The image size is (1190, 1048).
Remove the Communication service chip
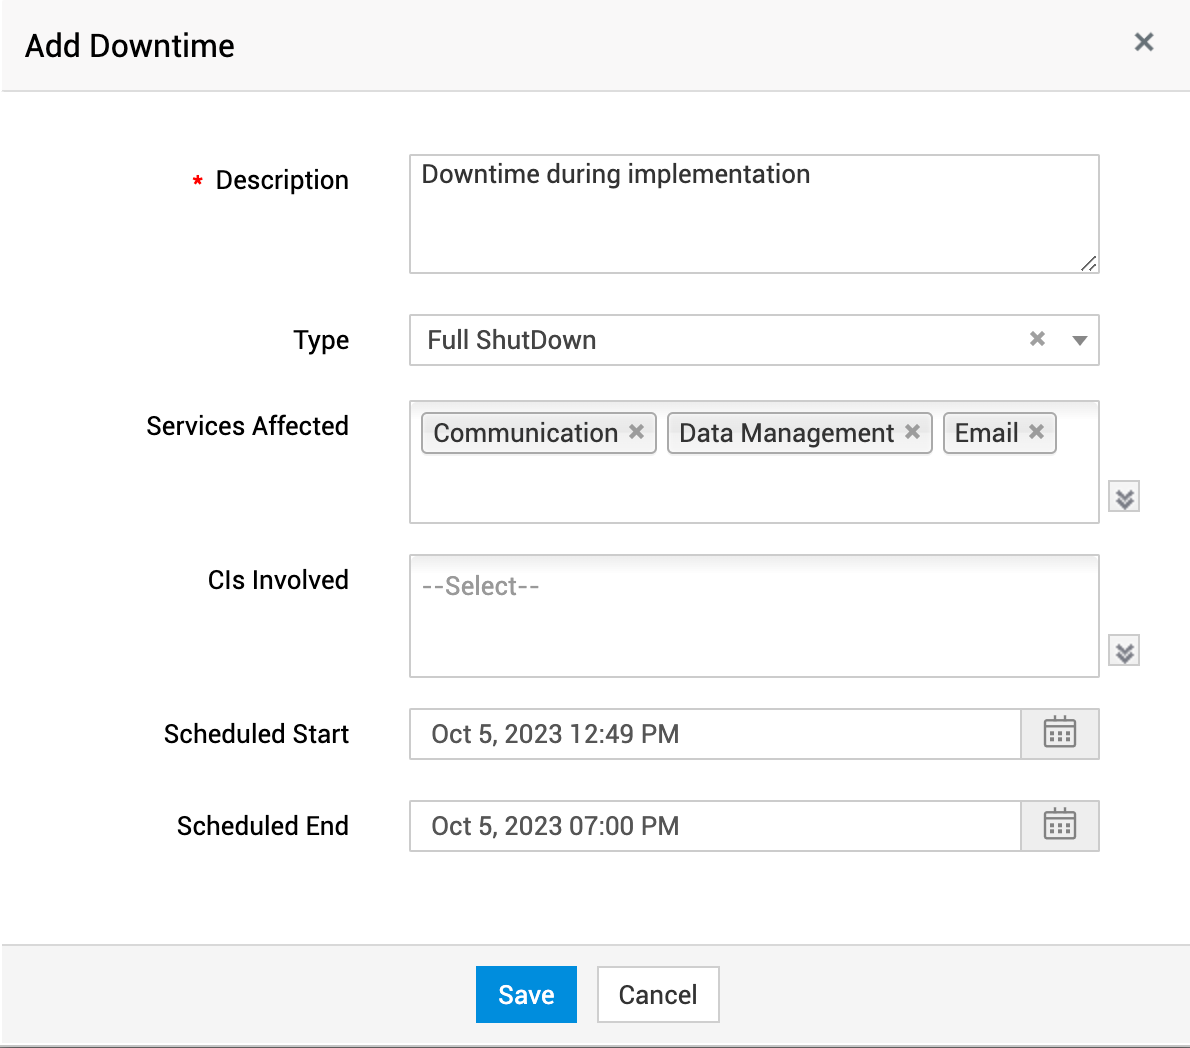[x=637, y=432]
